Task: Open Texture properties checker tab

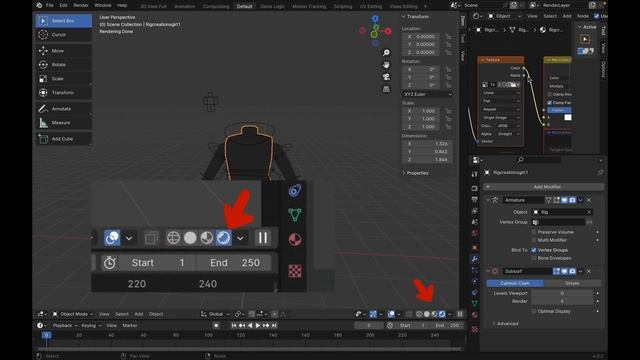Action: pos(474,329)
